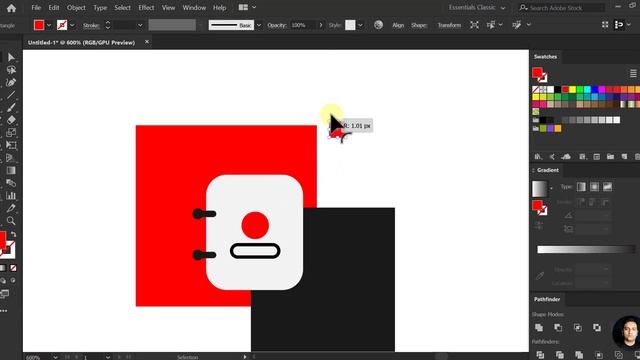Click the Home icon
Image resolution: width=640 pixels, height=360 pixels.
(x=11, y=8)
